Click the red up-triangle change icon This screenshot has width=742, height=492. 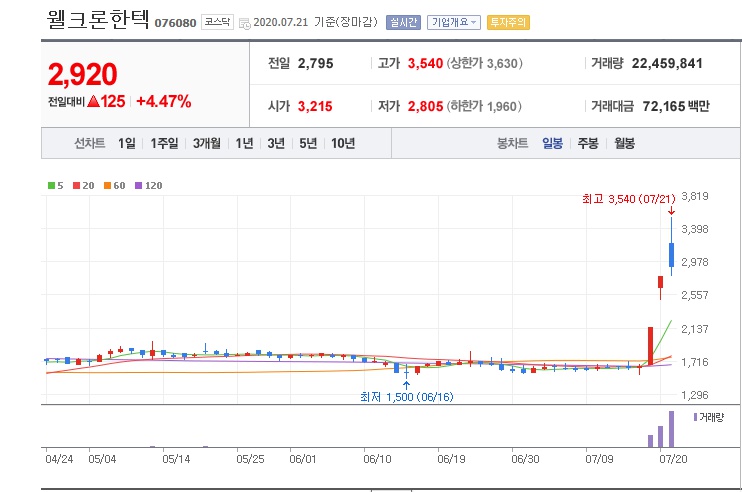pyautogui.click(x=94, y=101)
